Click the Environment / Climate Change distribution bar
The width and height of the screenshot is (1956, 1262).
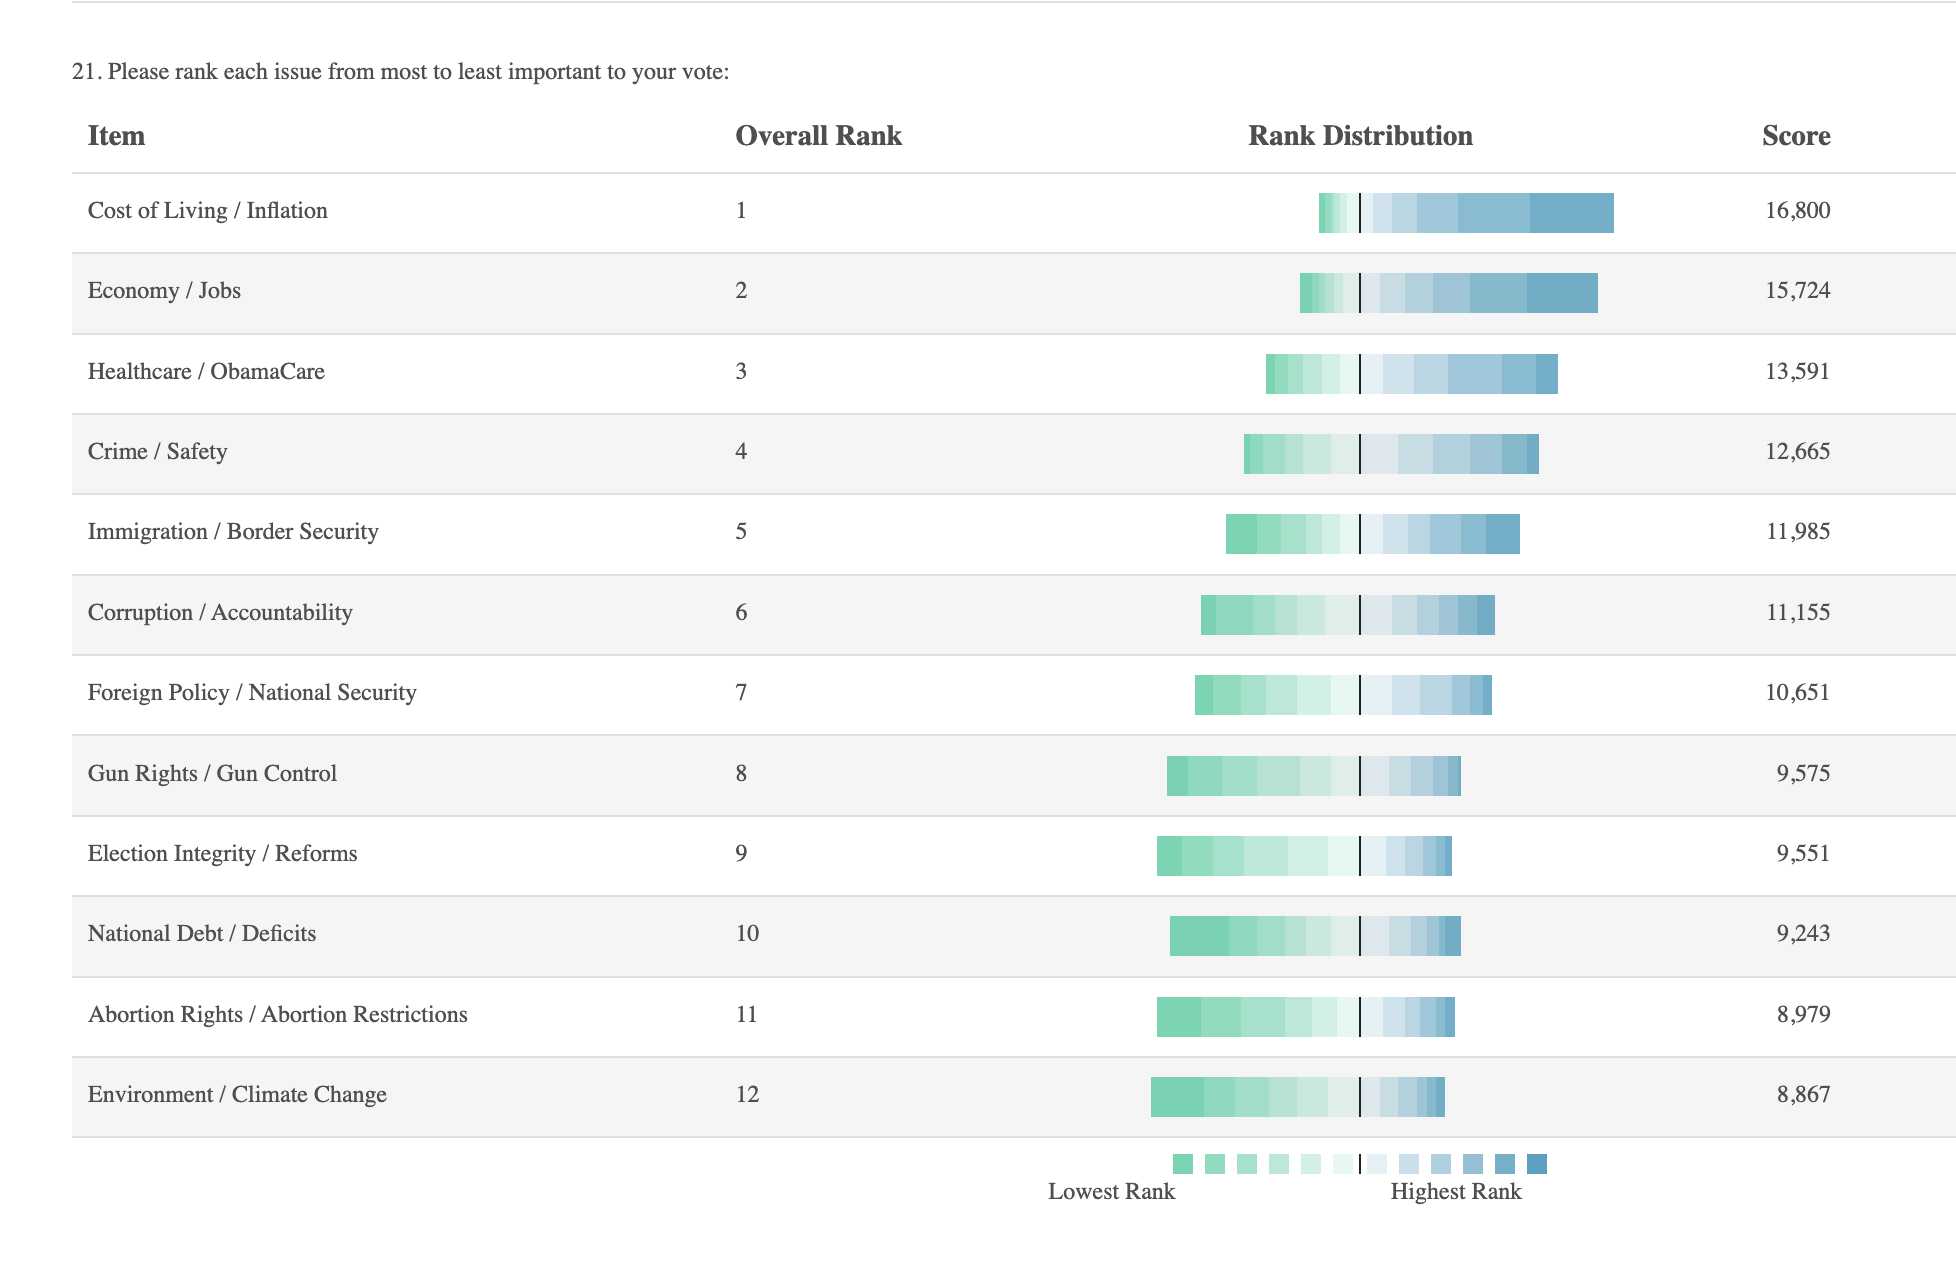[x=1297, y=1097]
